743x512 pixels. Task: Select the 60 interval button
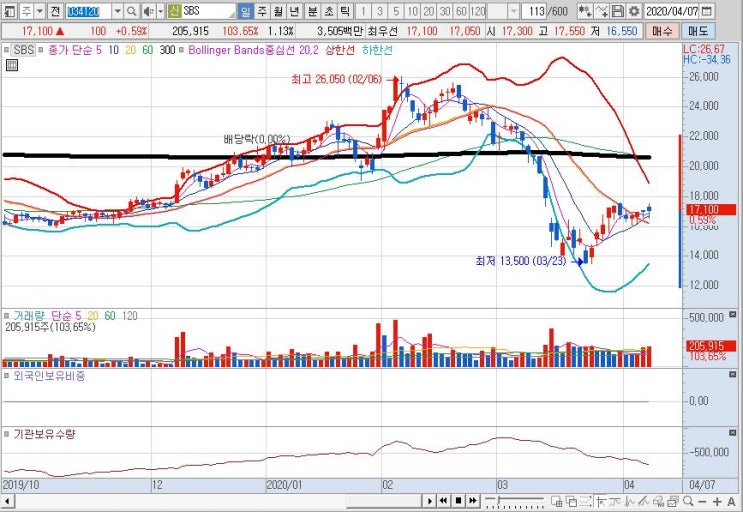(x=461, y=10)
